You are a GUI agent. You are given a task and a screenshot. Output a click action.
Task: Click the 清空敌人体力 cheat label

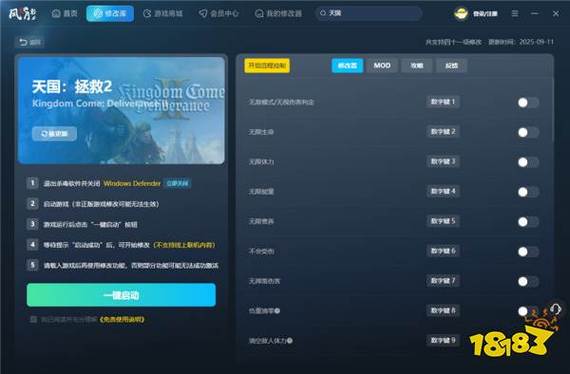[x=268, y=341]
